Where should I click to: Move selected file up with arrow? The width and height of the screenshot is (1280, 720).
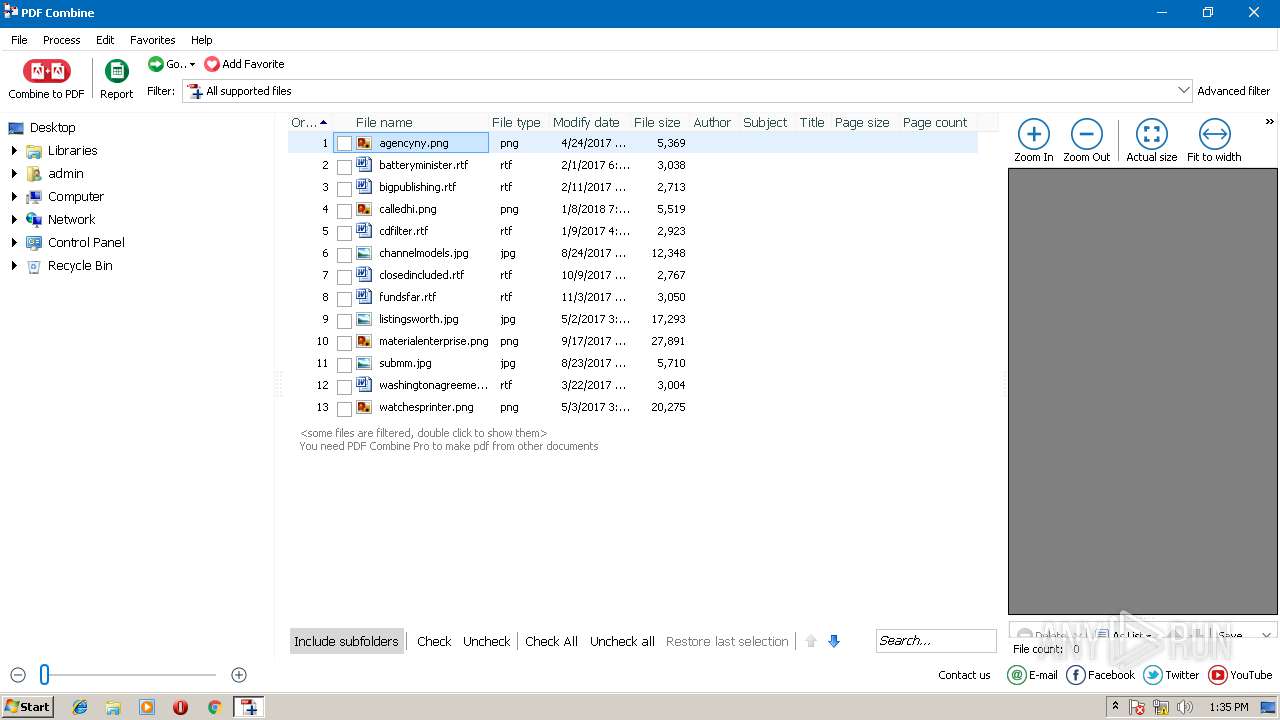[811, 642]
